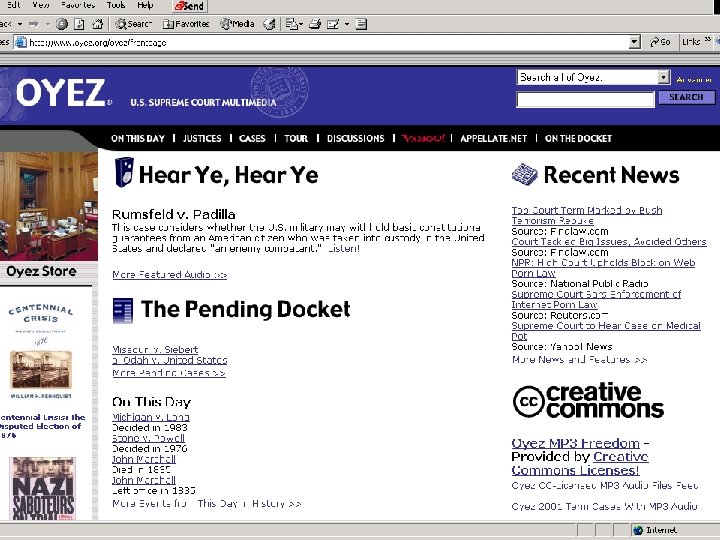This screenshot has width=720, height=540.
Task: Open JUSTICES nav item
Action: tap(202, 139)
